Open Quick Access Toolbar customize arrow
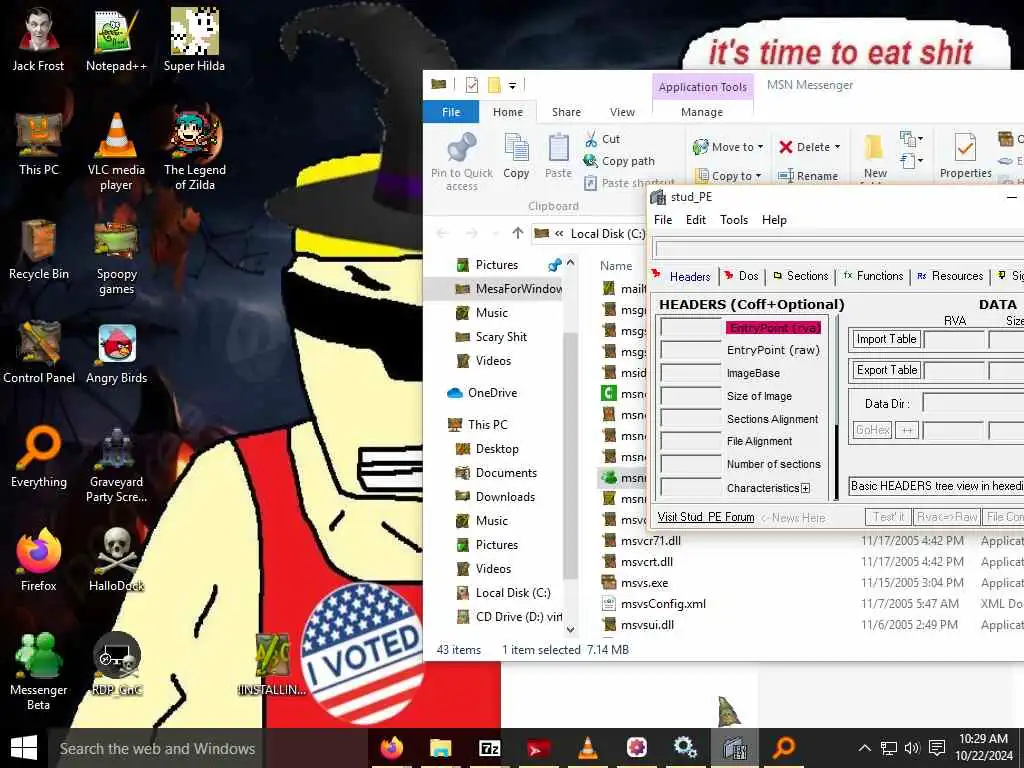 tap(513, 86)
